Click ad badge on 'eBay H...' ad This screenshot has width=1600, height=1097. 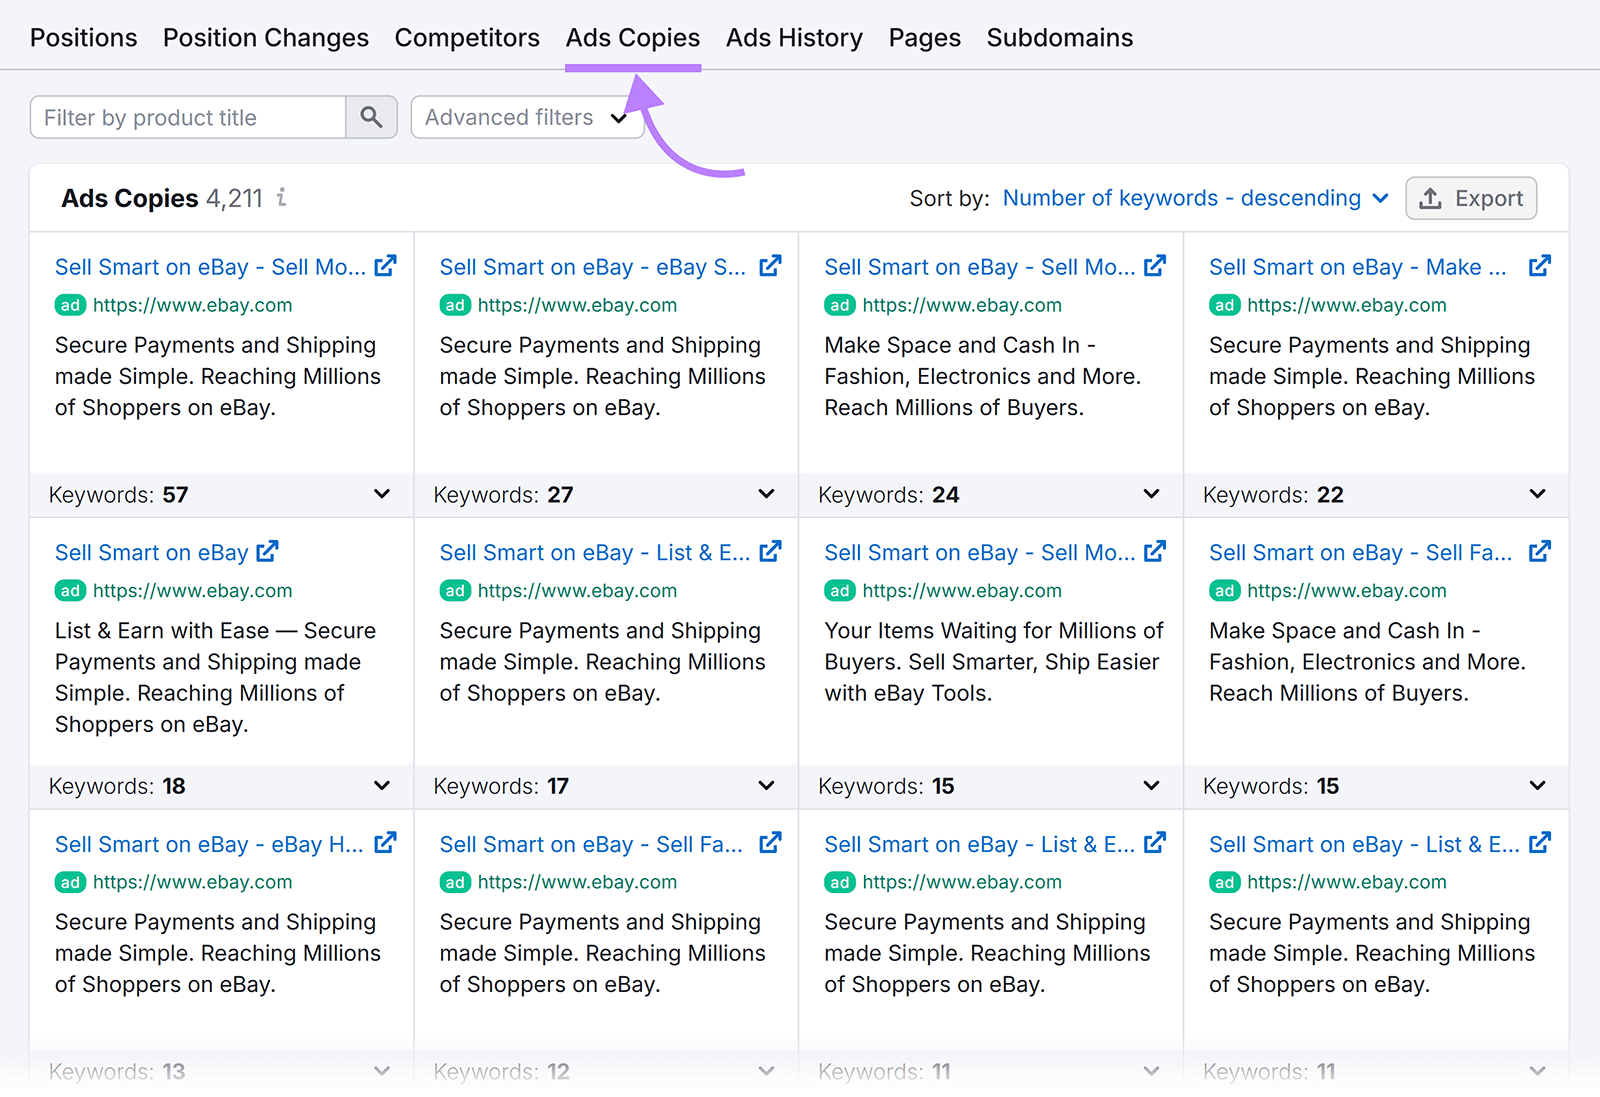[x=70, y=882]
